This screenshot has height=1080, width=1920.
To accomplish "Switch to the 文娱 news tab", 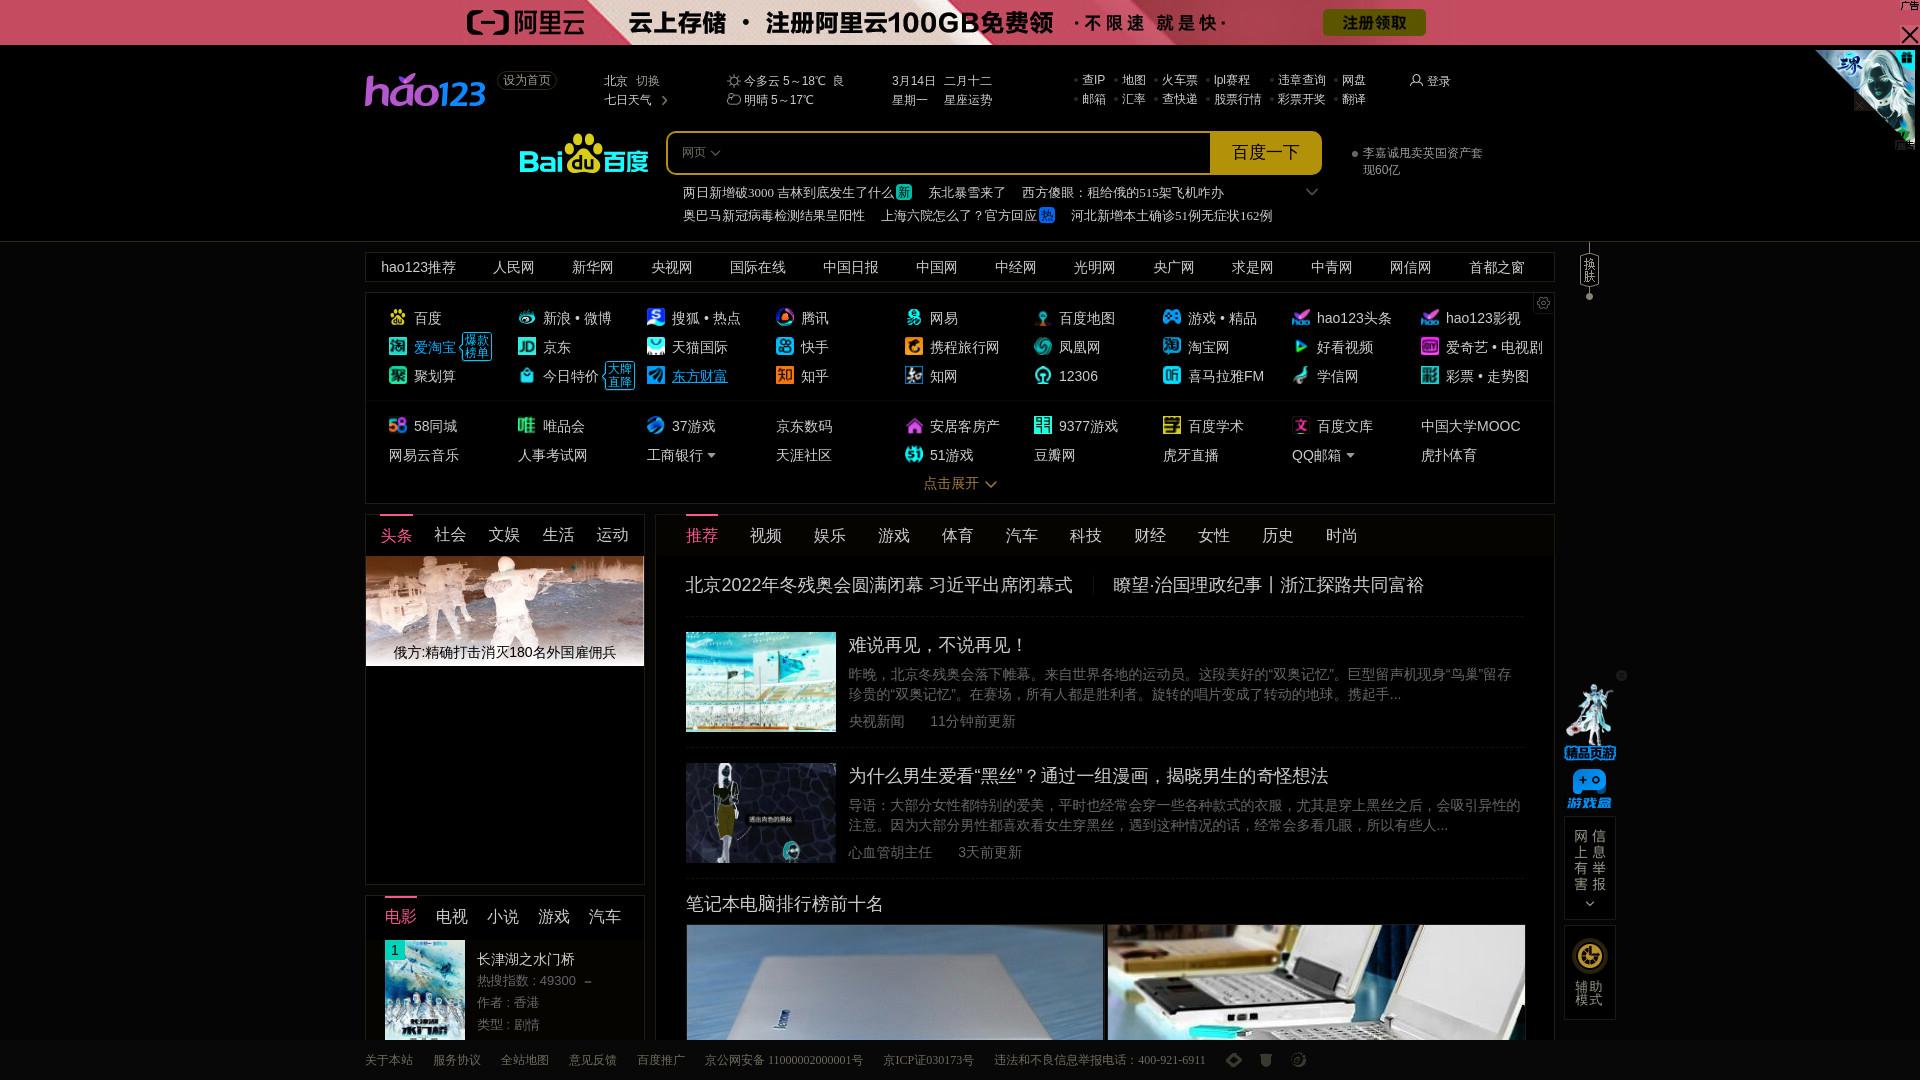I will 504,535.
